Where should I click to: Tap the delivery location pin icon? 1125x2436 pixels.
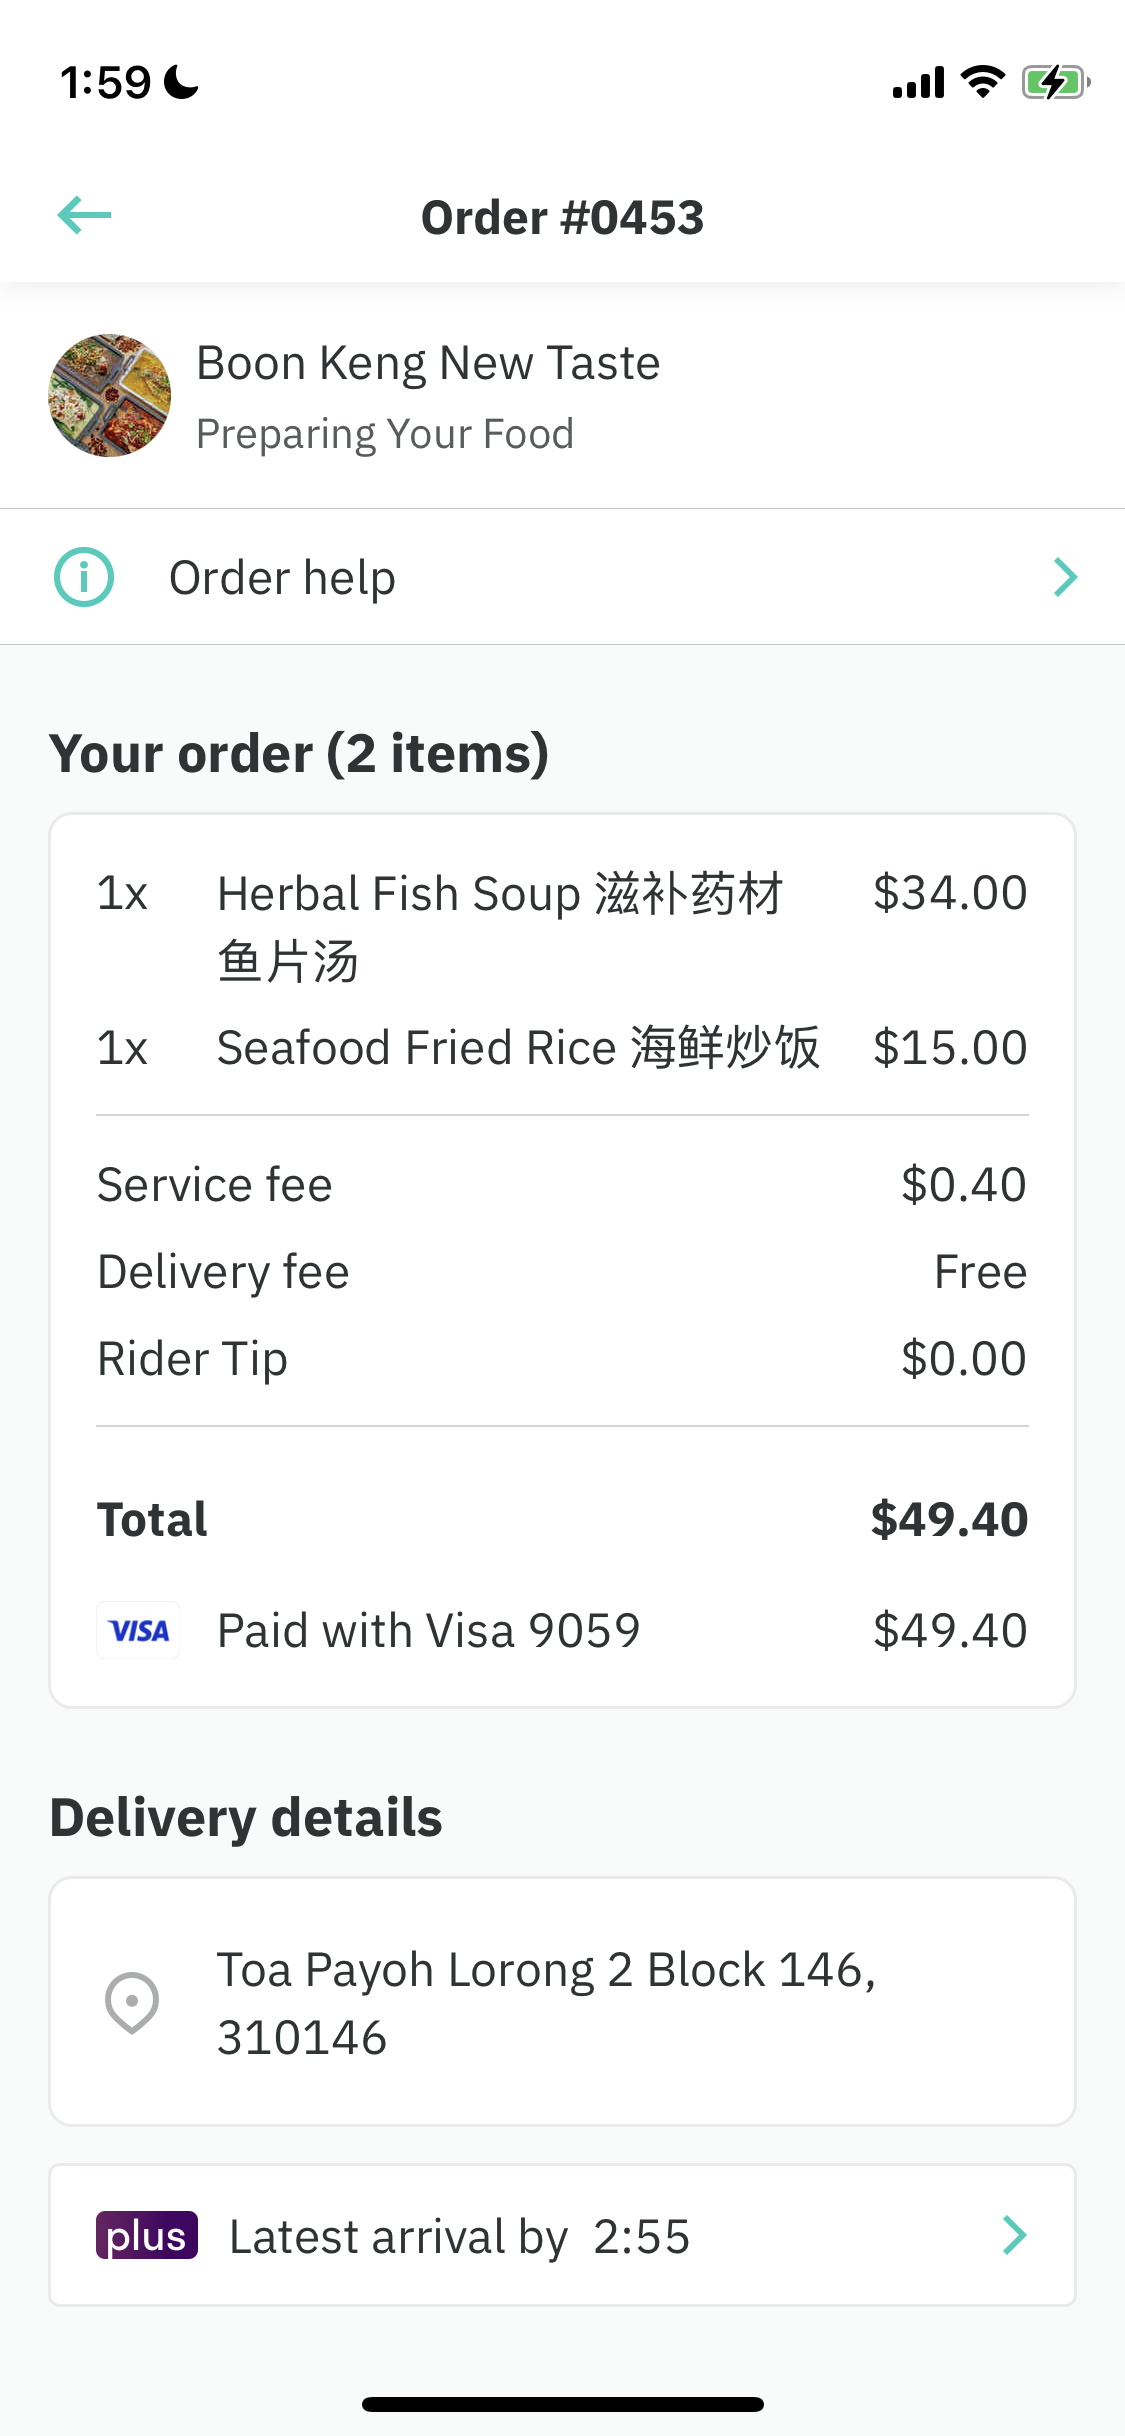click(x=132, y=2003)
